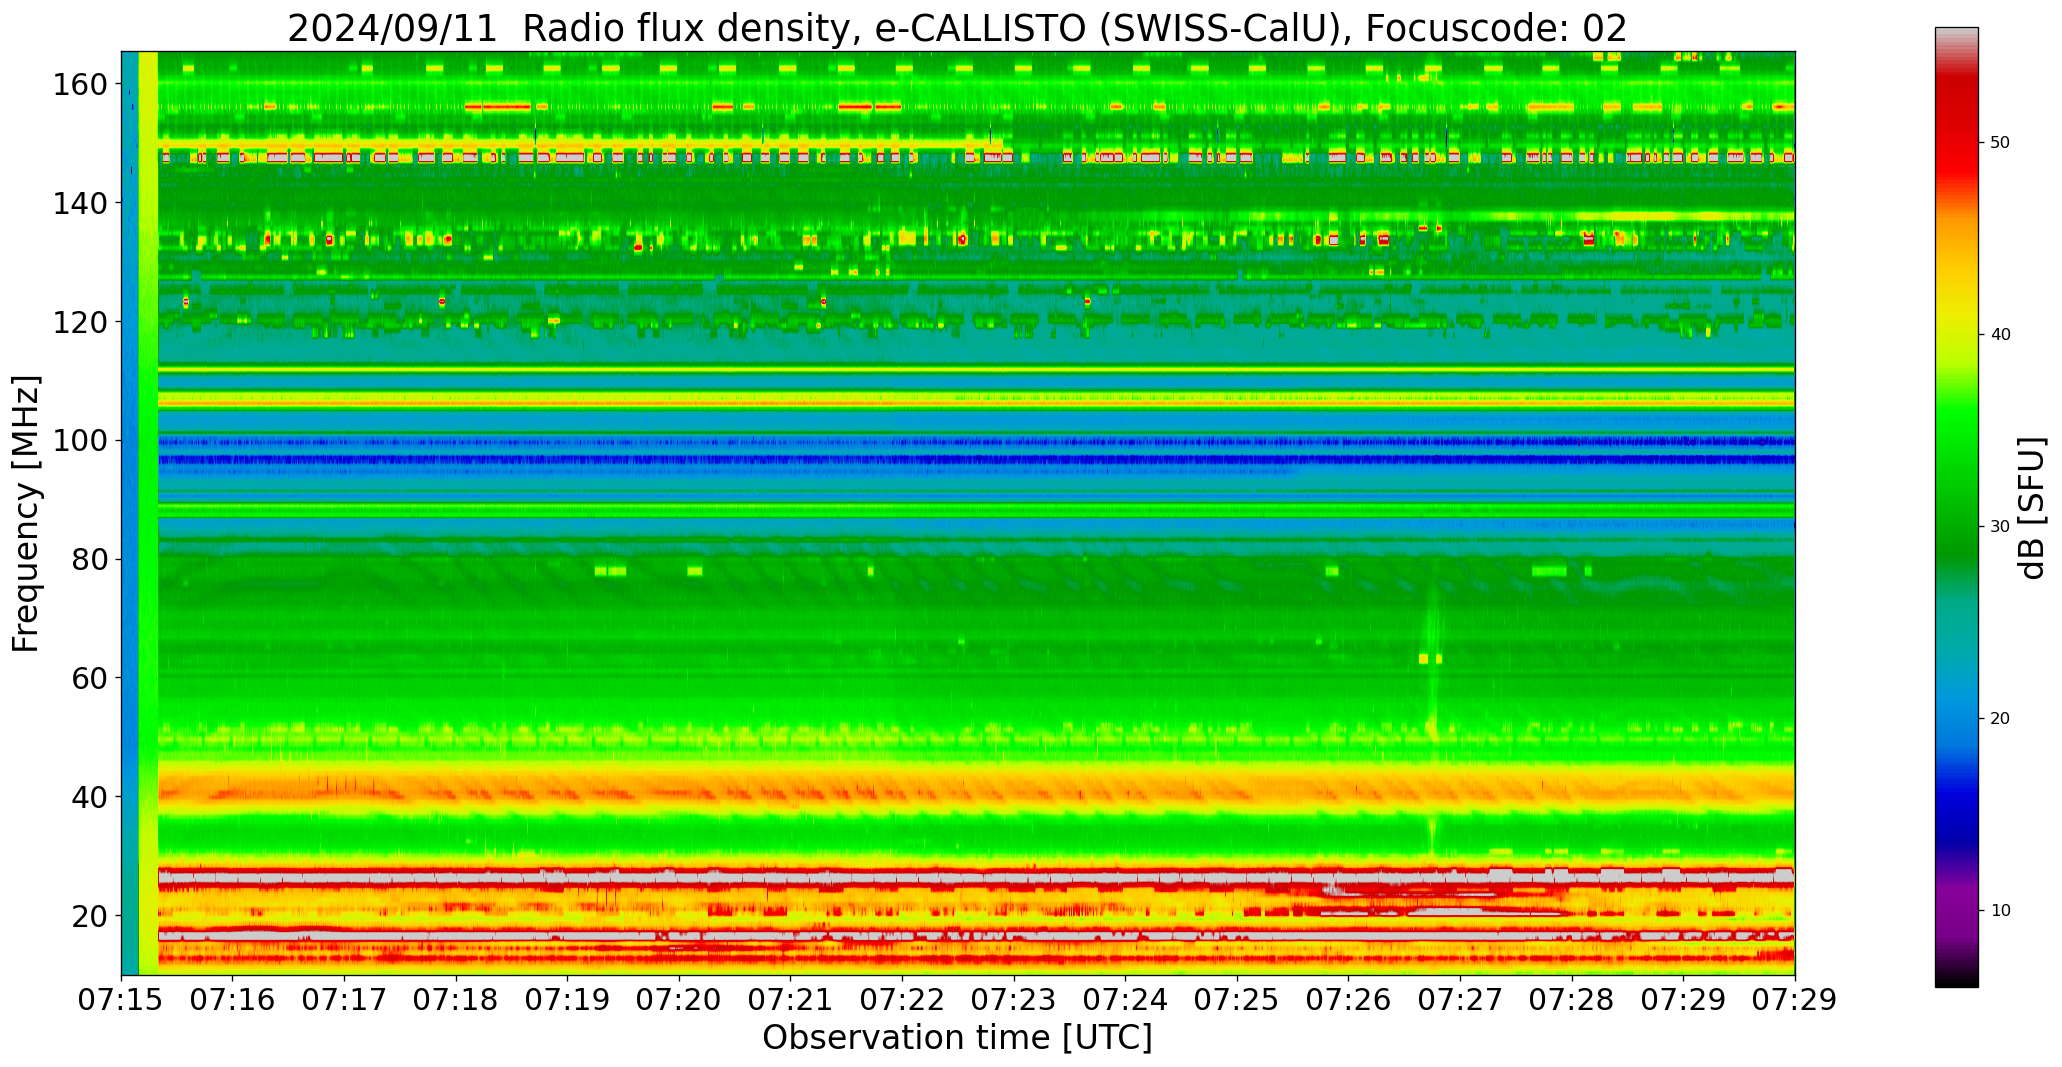Click the 07:16 time tick label
The height and width of the screenshot is (1067, 2062).
[233, 999]
